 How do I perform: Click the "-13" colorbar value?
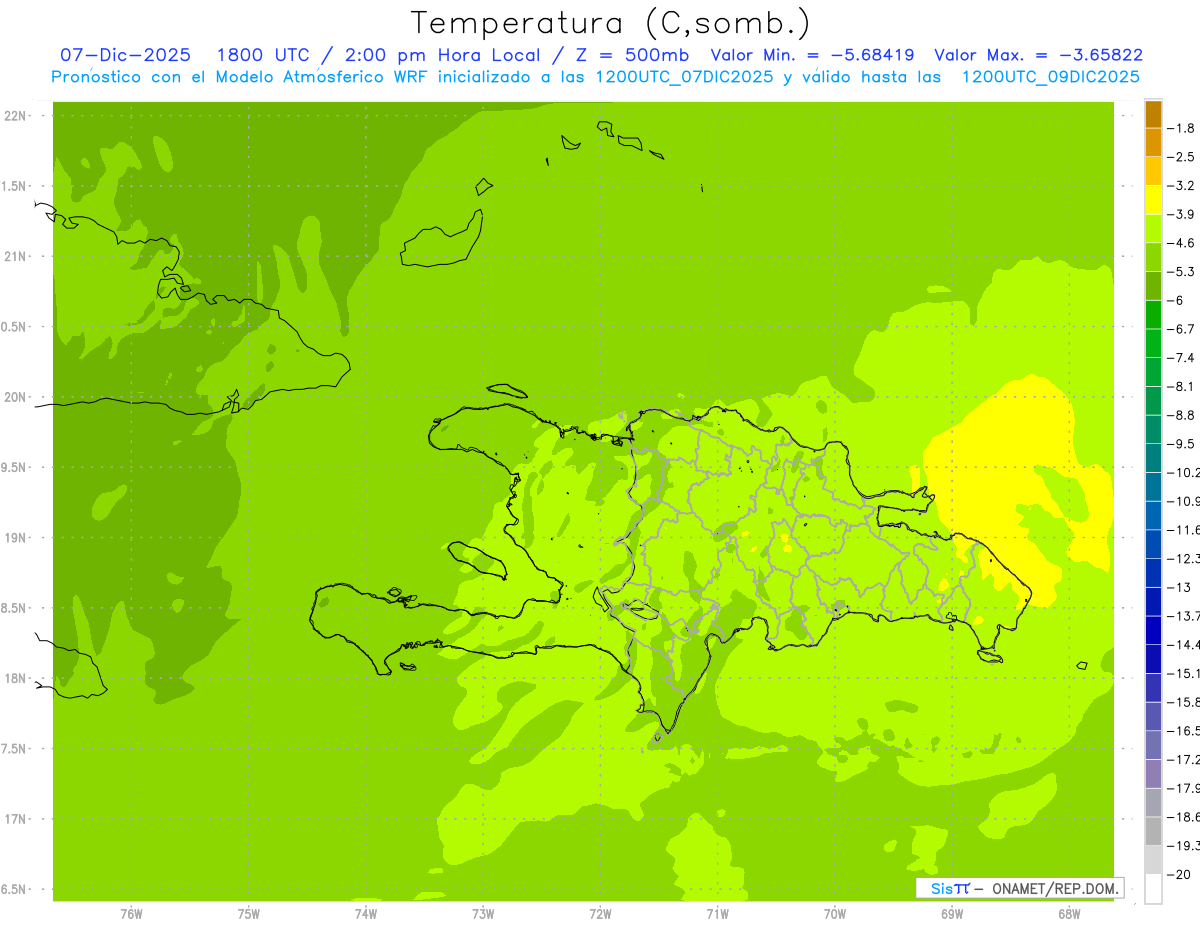click(x=1178, y=587)
